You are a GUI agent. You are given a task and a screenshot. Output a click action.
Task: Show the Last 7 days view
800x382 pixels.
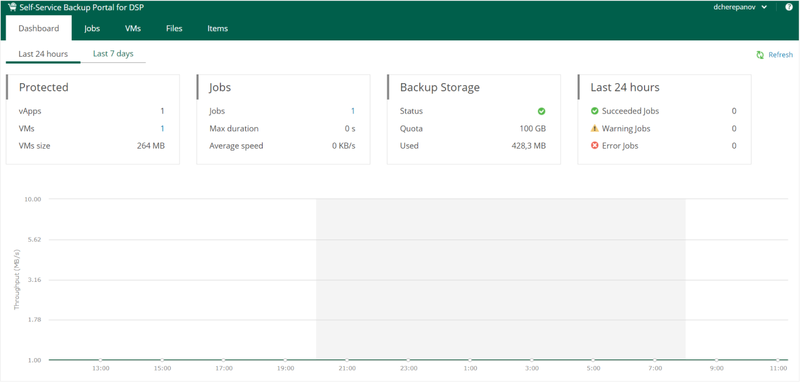[x=113, y=54]
